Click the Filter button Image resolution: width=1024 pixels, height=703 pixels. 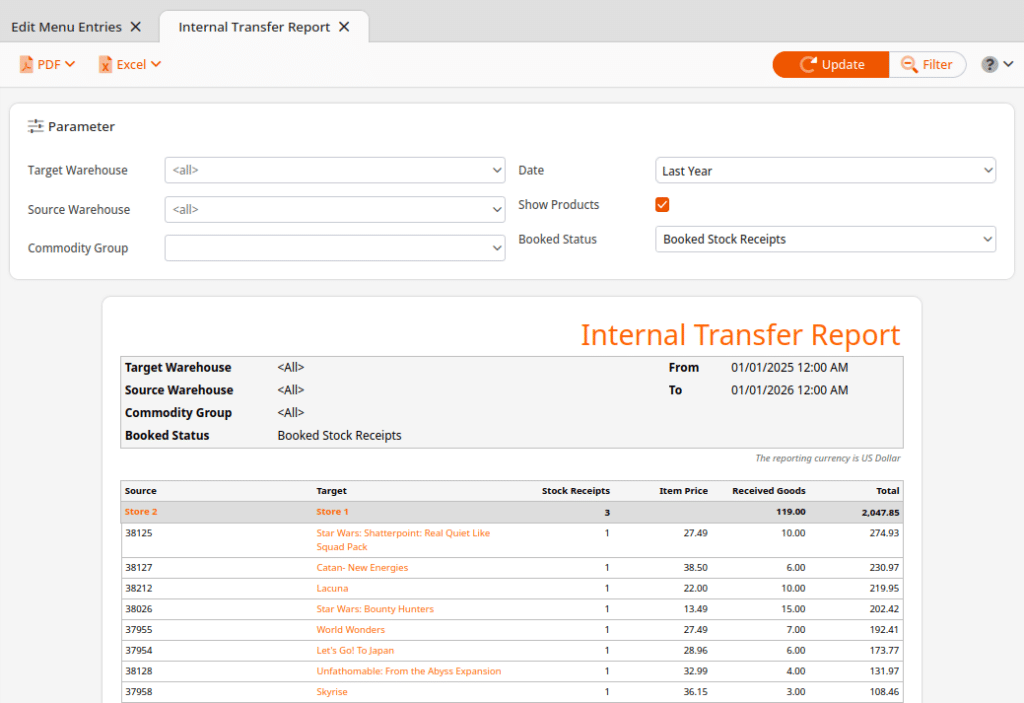(x=927, y=64)
